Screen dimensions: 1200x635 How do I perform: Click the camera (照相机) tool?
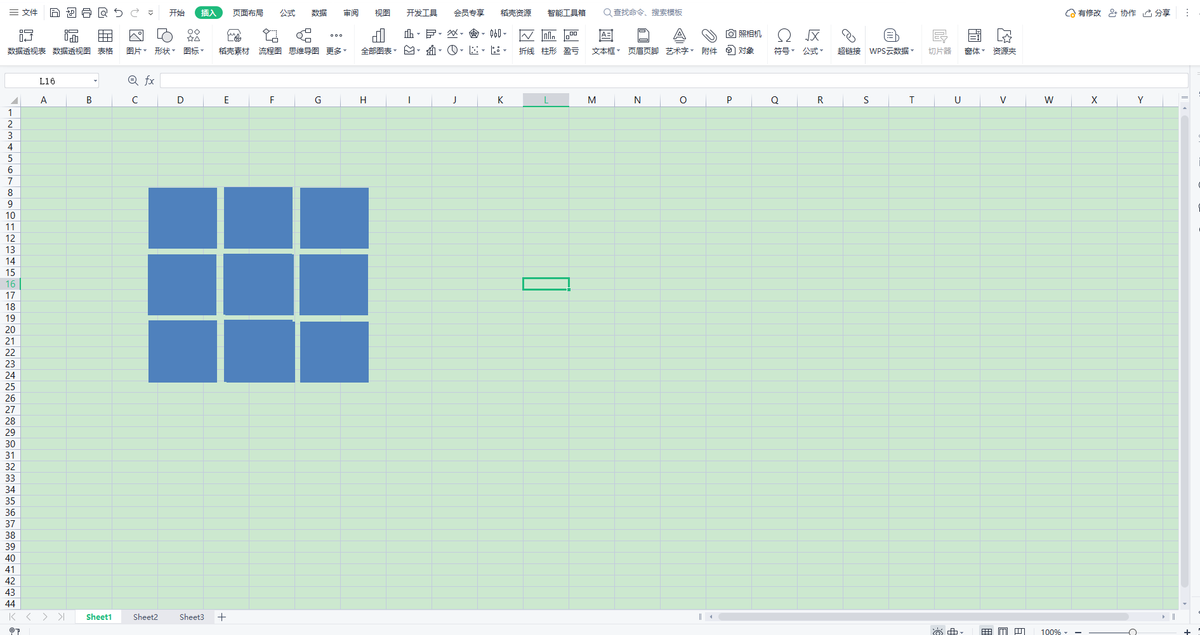744,34
